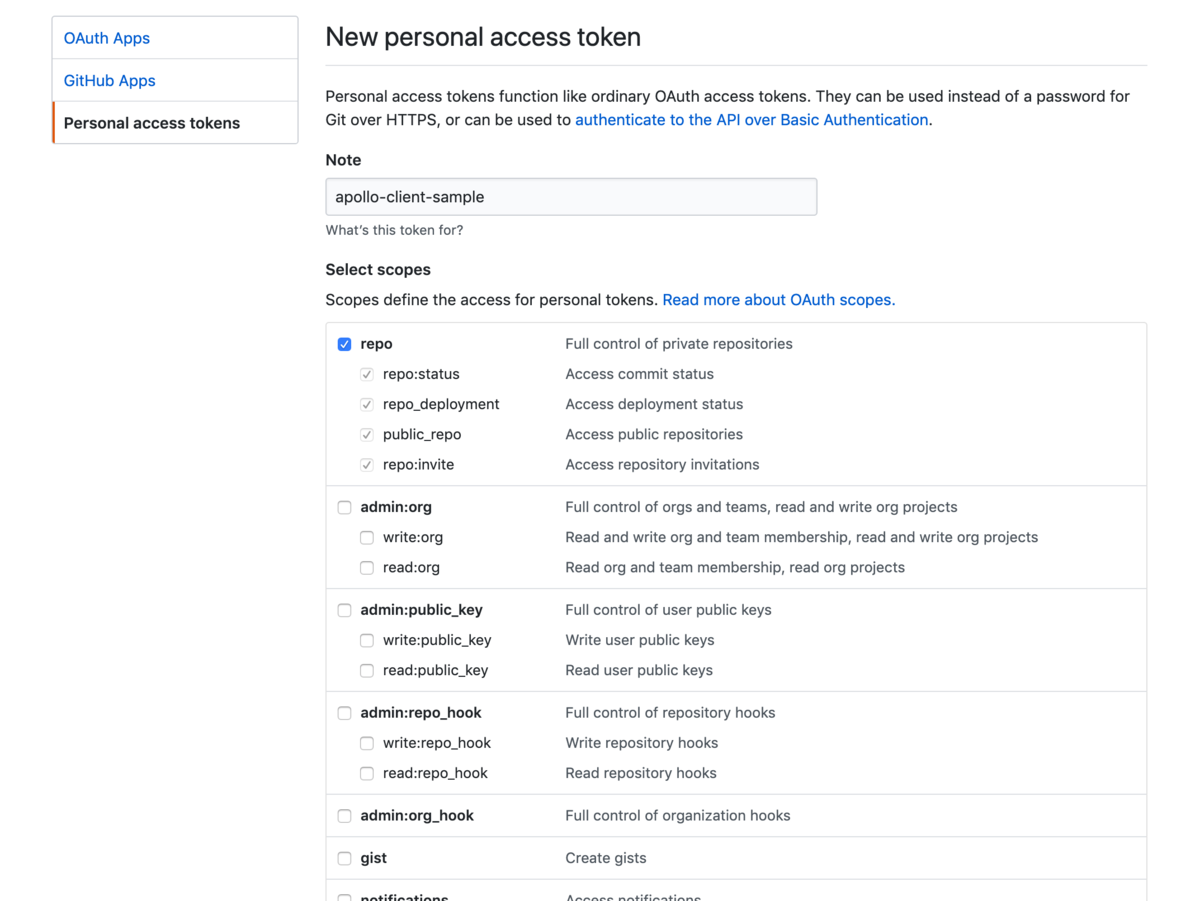Toggle the repo:invite checkbox
The image size is (1200, 901).
pos(367,464)
